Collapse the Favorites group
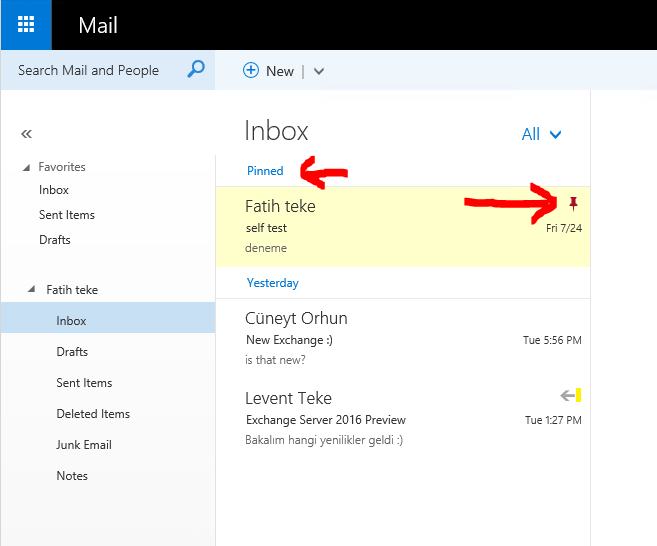 click(x=26, y=168)
